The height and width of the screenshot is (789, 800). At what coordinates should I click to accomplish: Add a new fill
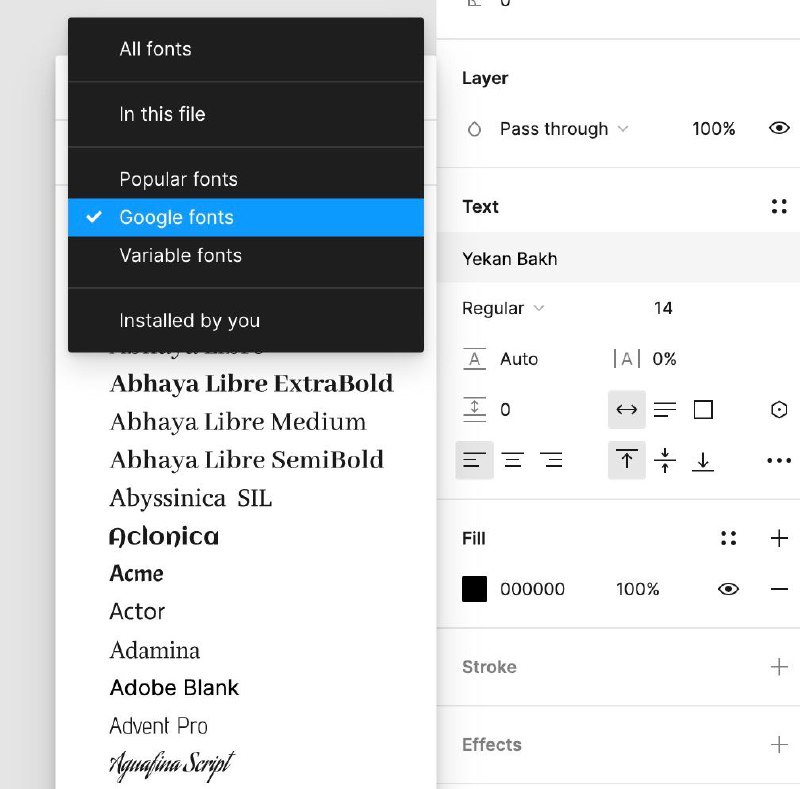point(779,538)
